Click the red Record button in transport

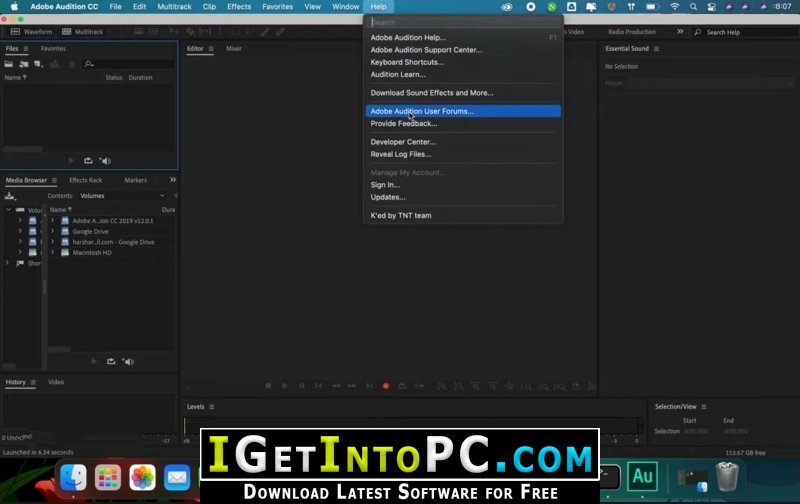(386, 386)
